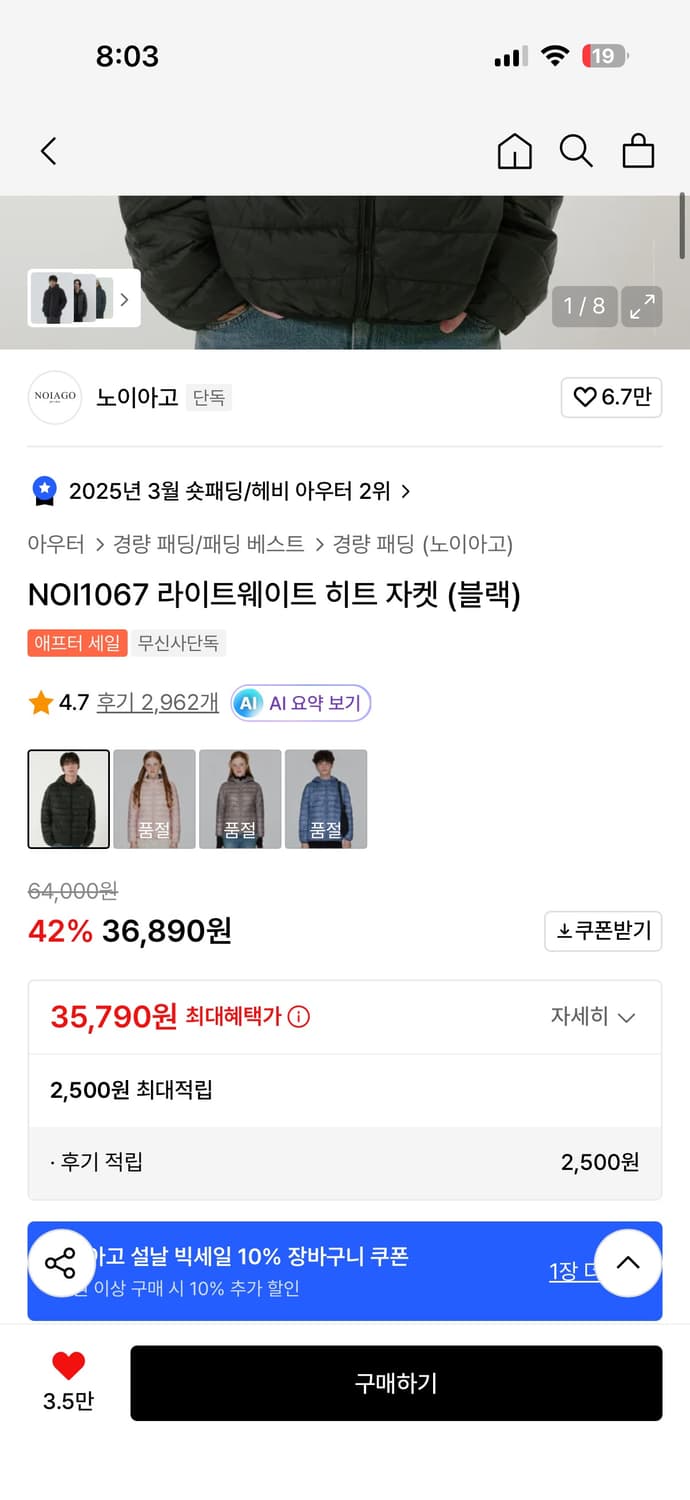
Task: Tap the back arrow
Action: click(x=48, y=151)
